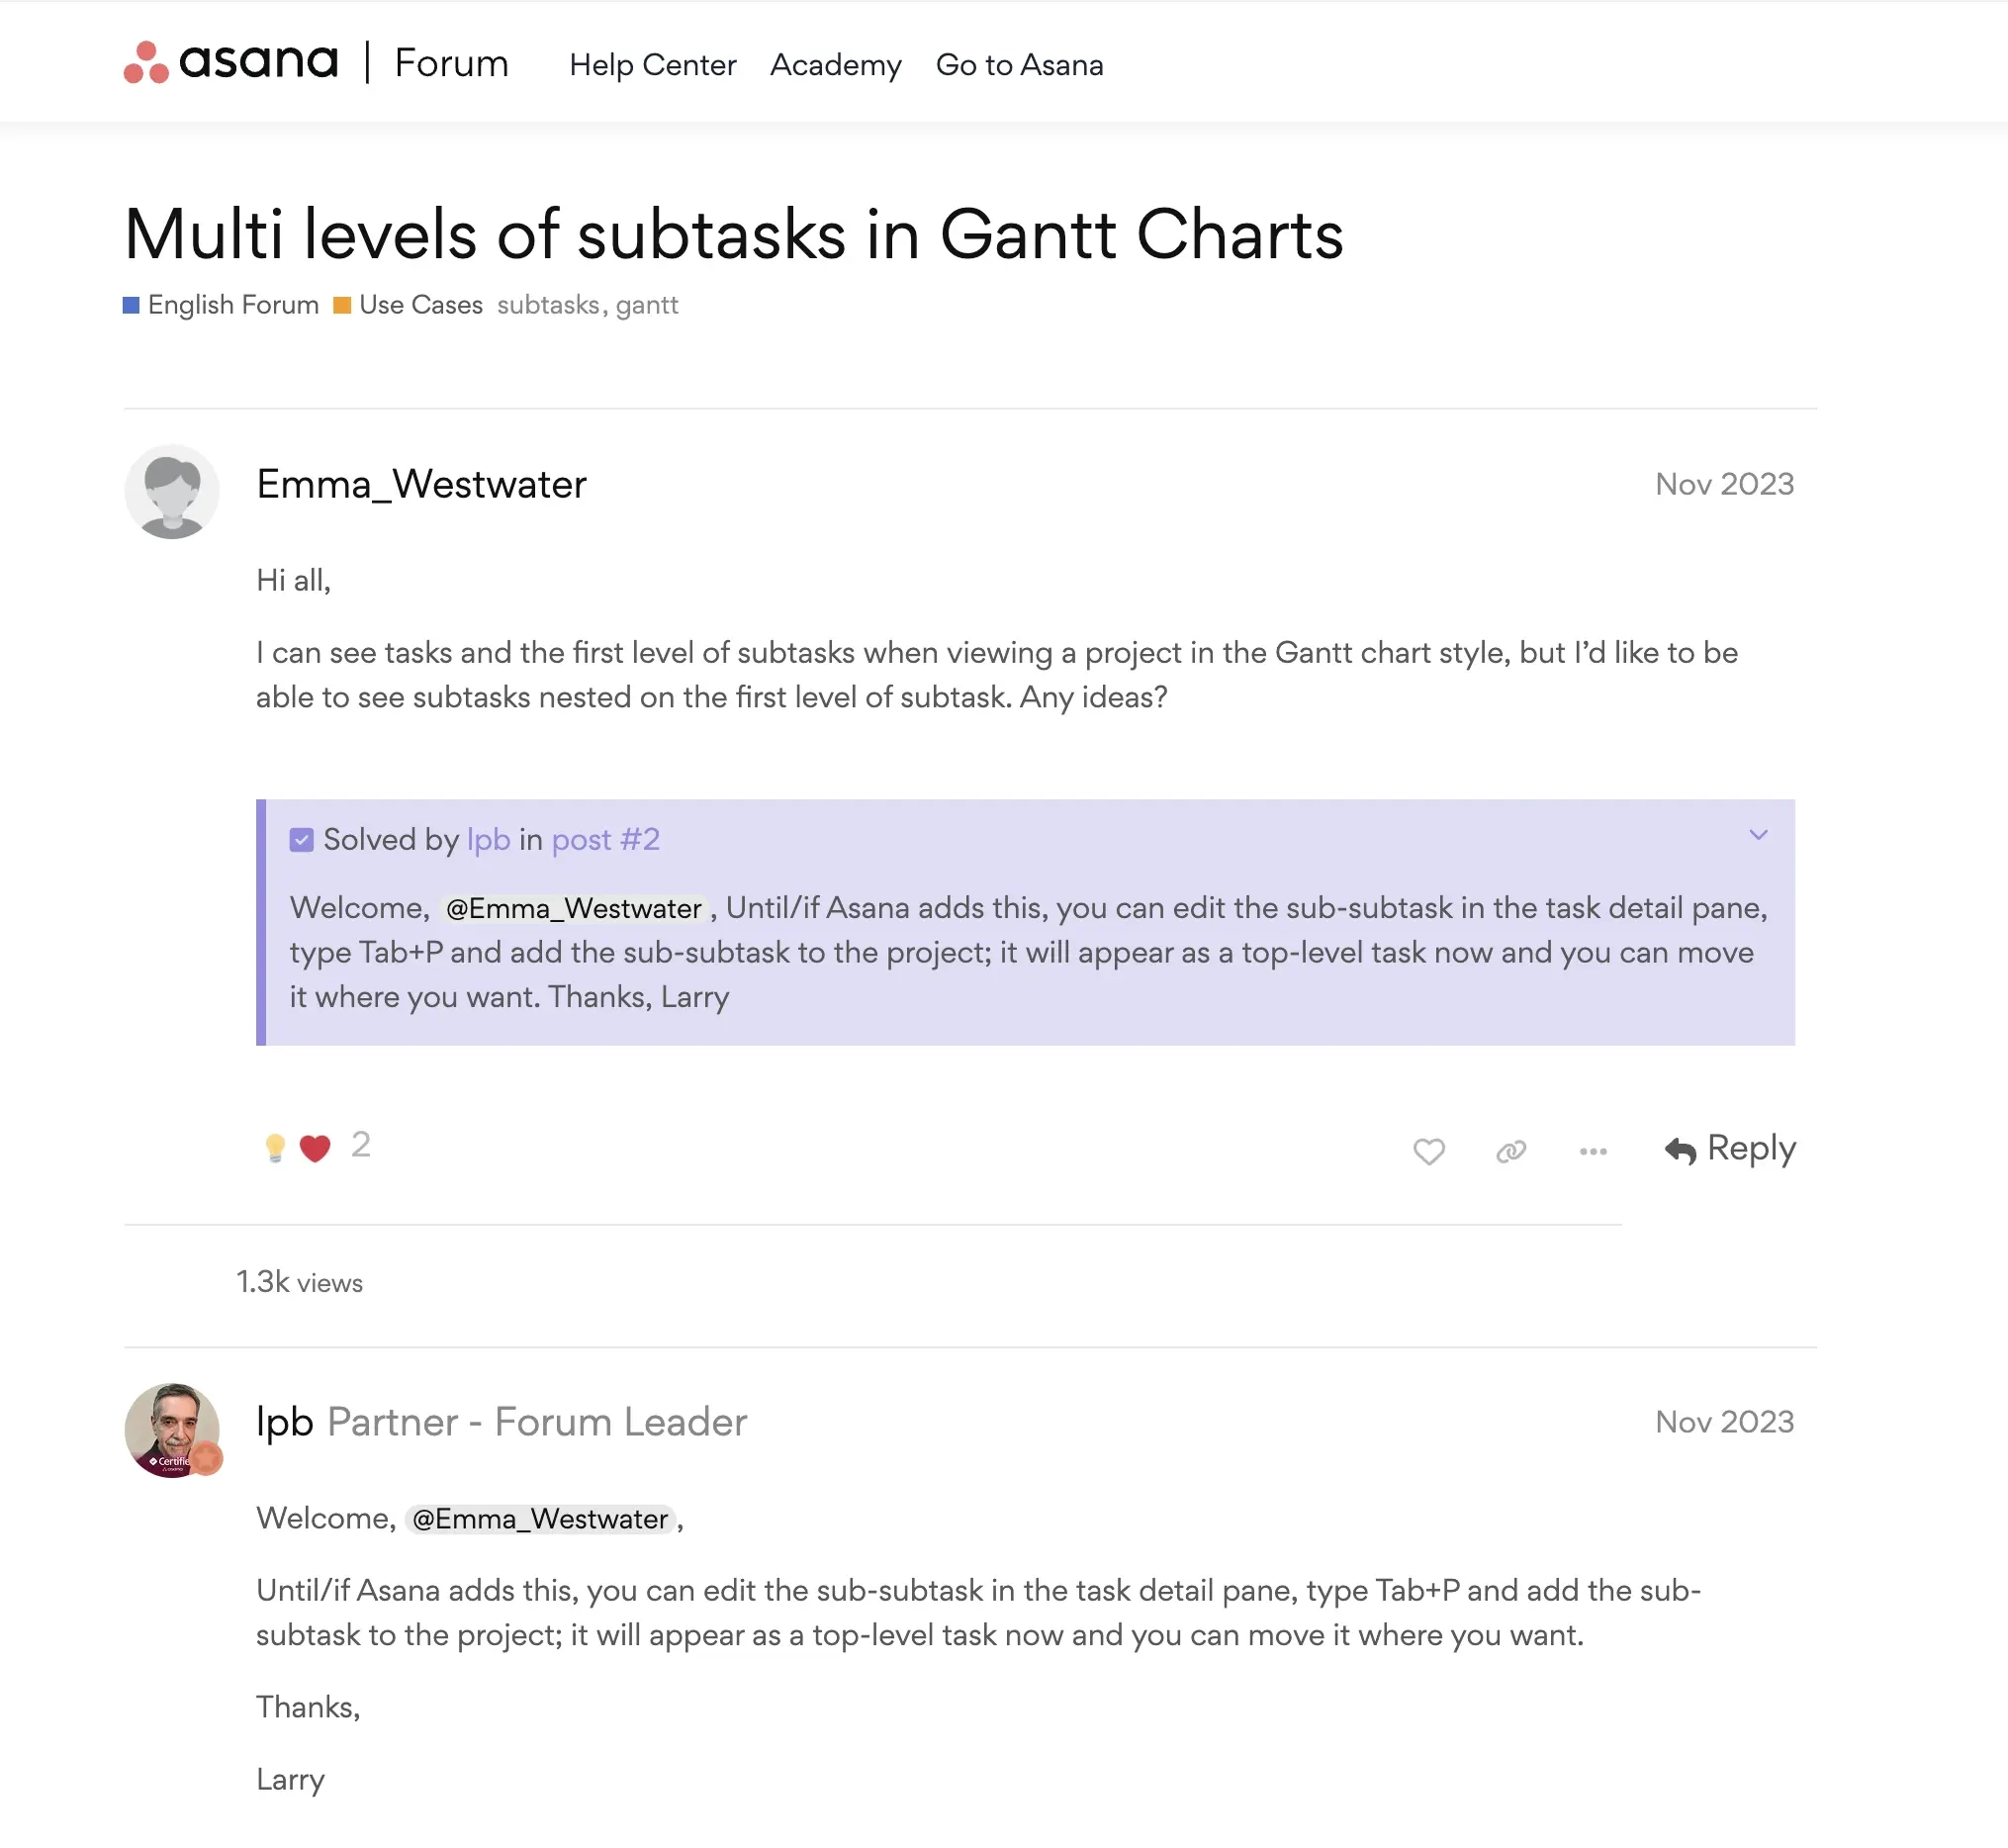Click the red heart reaction emoji
This screenshot has width=2008, height=1848.
pyautogui.click(x=314, y=1146)
